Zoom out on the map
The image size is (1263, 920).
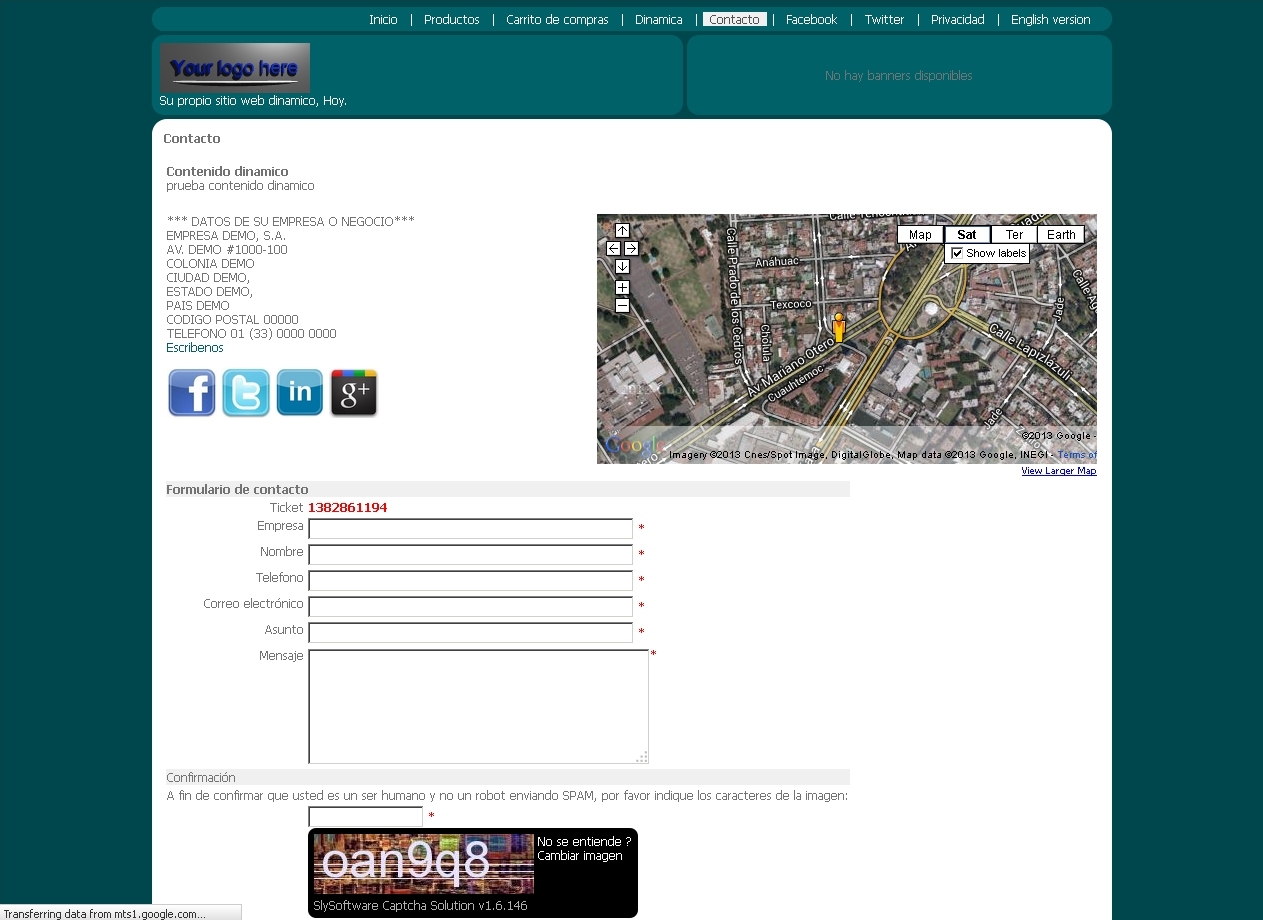[x=622, y=305]
